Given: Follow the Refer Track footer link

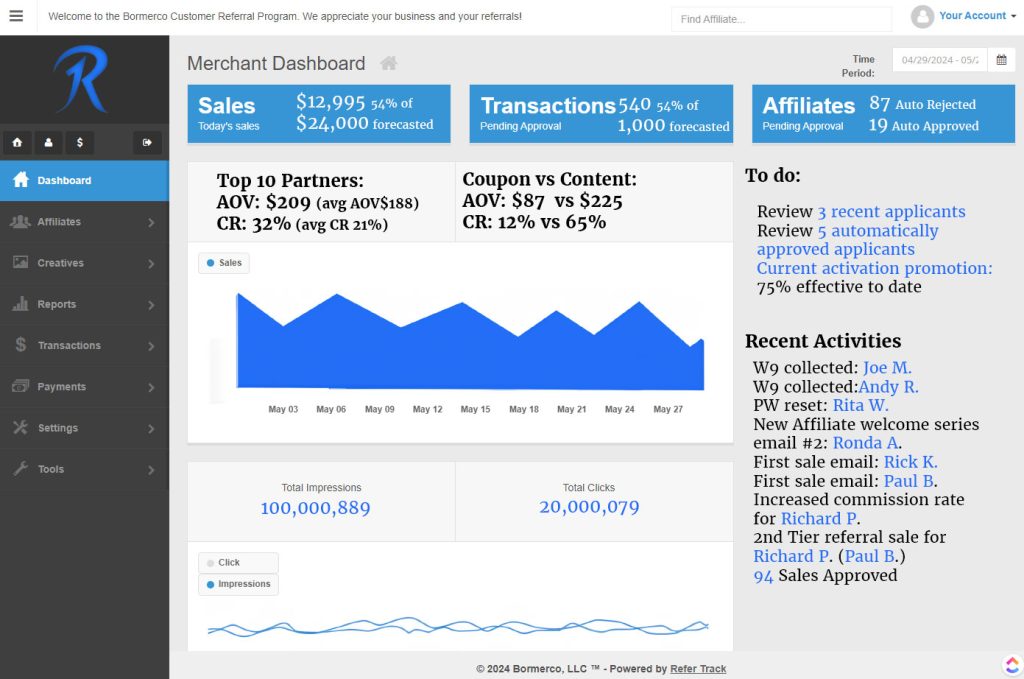Looking at the screenshot, I should 698,669.
